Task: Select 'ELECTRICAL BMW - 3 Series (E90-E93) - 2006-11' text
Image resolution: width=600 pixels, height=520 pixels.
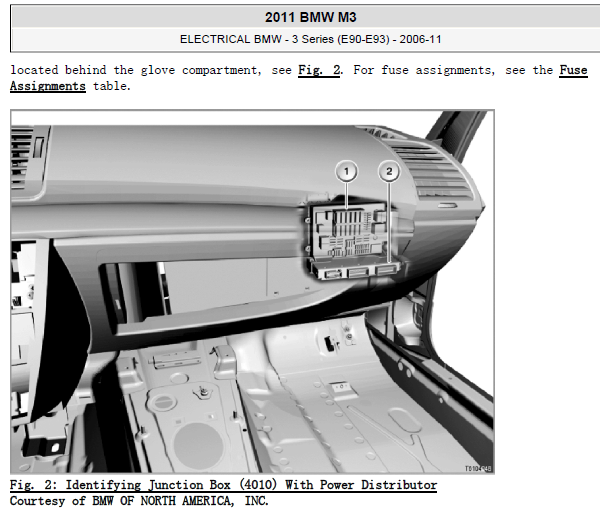Action: pyautogui.click(x=310, y=39)
